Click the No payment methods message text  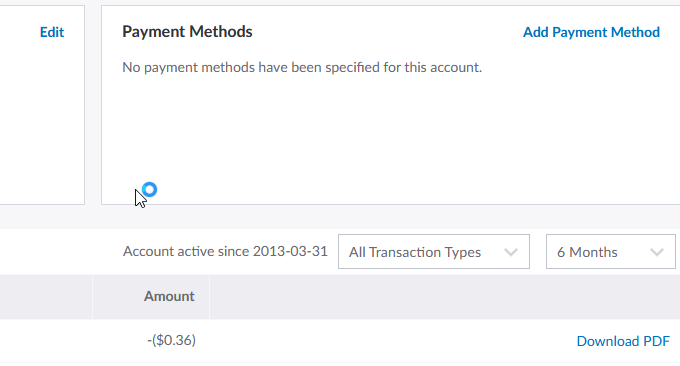pos(302,67)
